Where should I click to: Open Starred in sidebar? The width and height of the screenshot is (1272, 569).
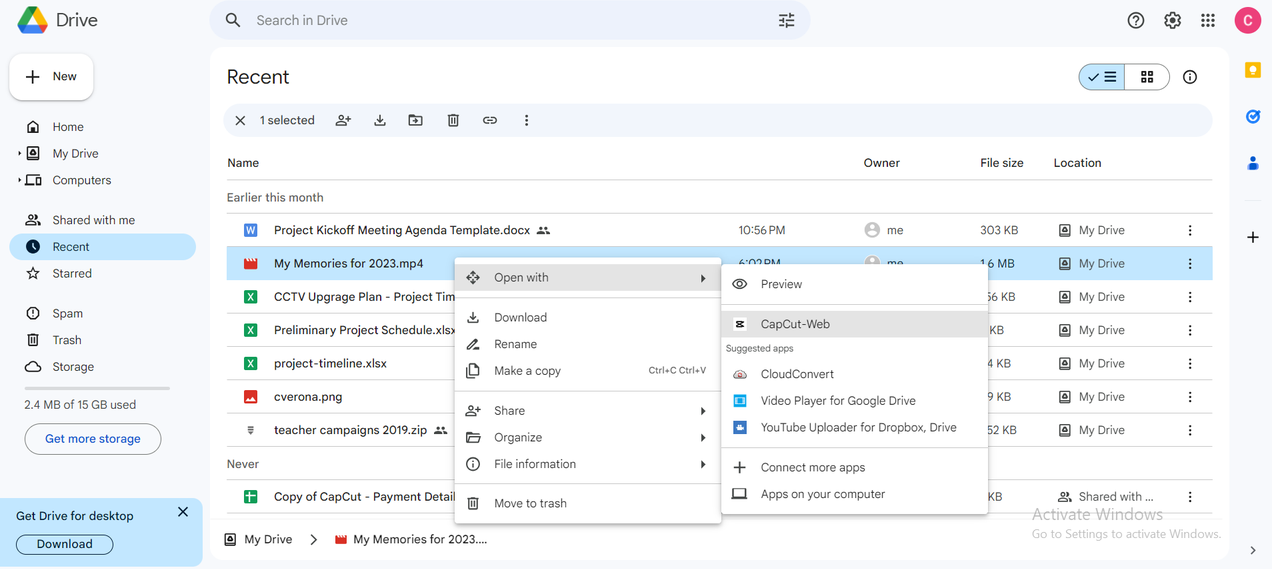point(102,273)
